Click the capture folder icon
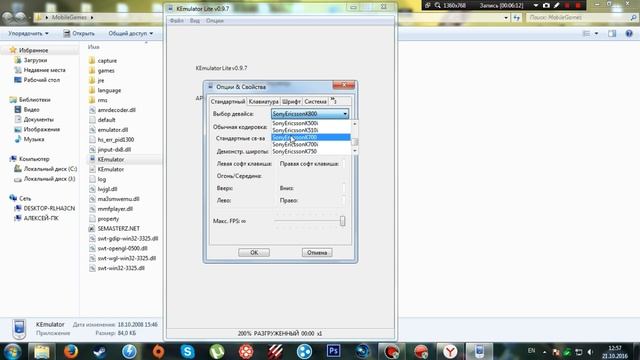Viewport: 640px width, 360px height. 92,60
